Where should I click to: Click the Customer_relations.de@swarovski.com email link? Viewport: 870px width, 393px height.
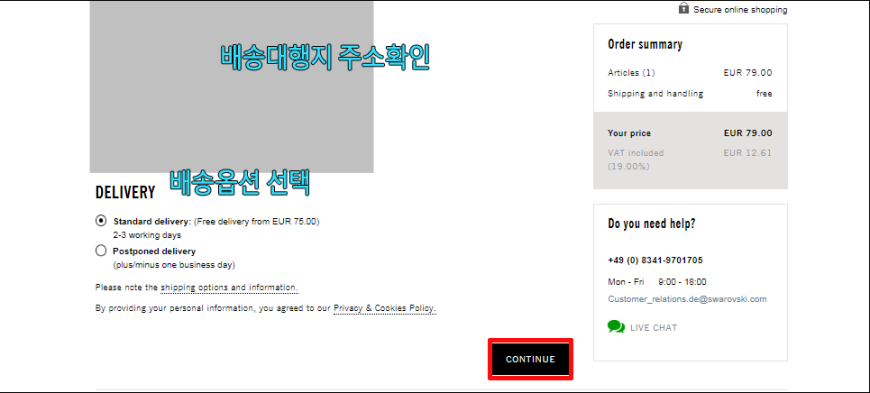(x=687, y=299)
